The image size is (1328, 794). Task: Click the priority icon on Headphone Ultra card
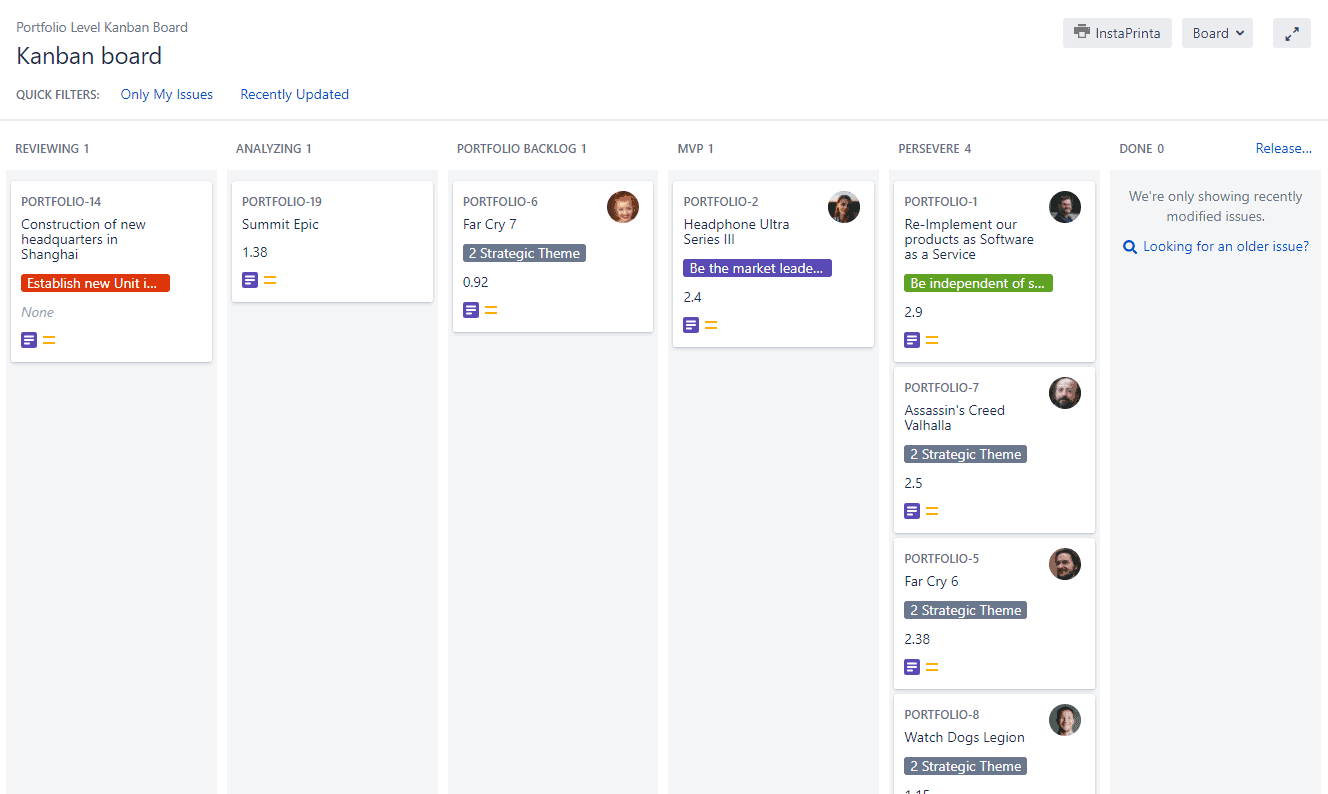[x=710, y=324]
